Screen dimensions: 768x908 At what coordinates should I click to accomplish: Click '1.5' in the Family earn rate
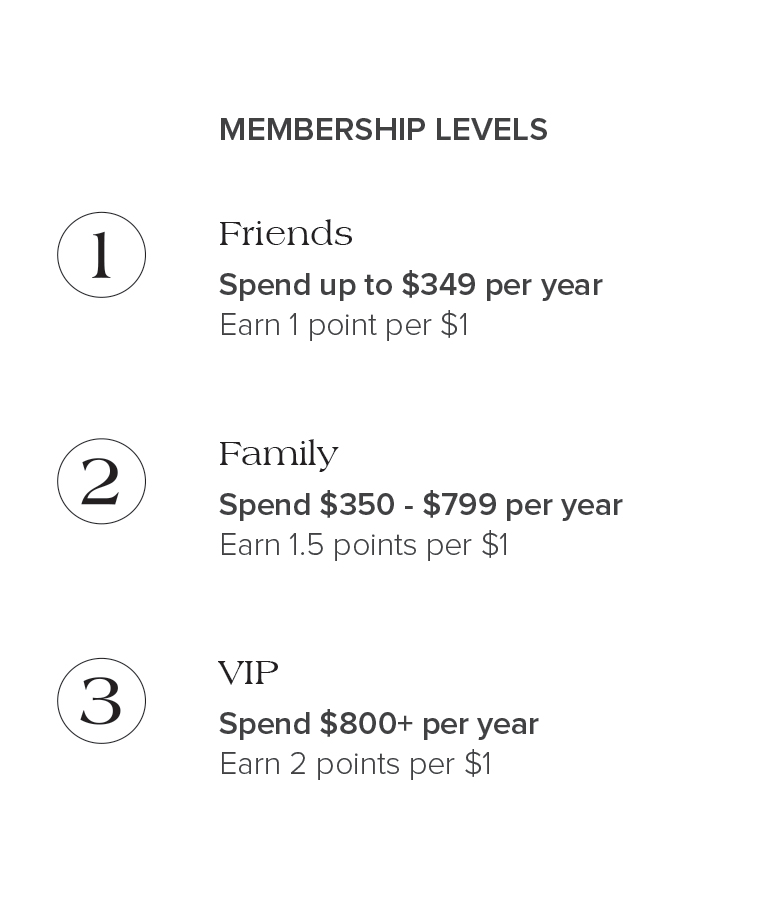[x=306, y=545]
